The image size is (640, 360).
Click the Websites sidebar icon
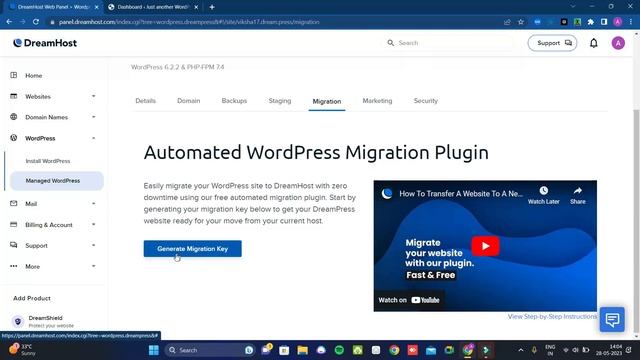click(x=13, y=96)
